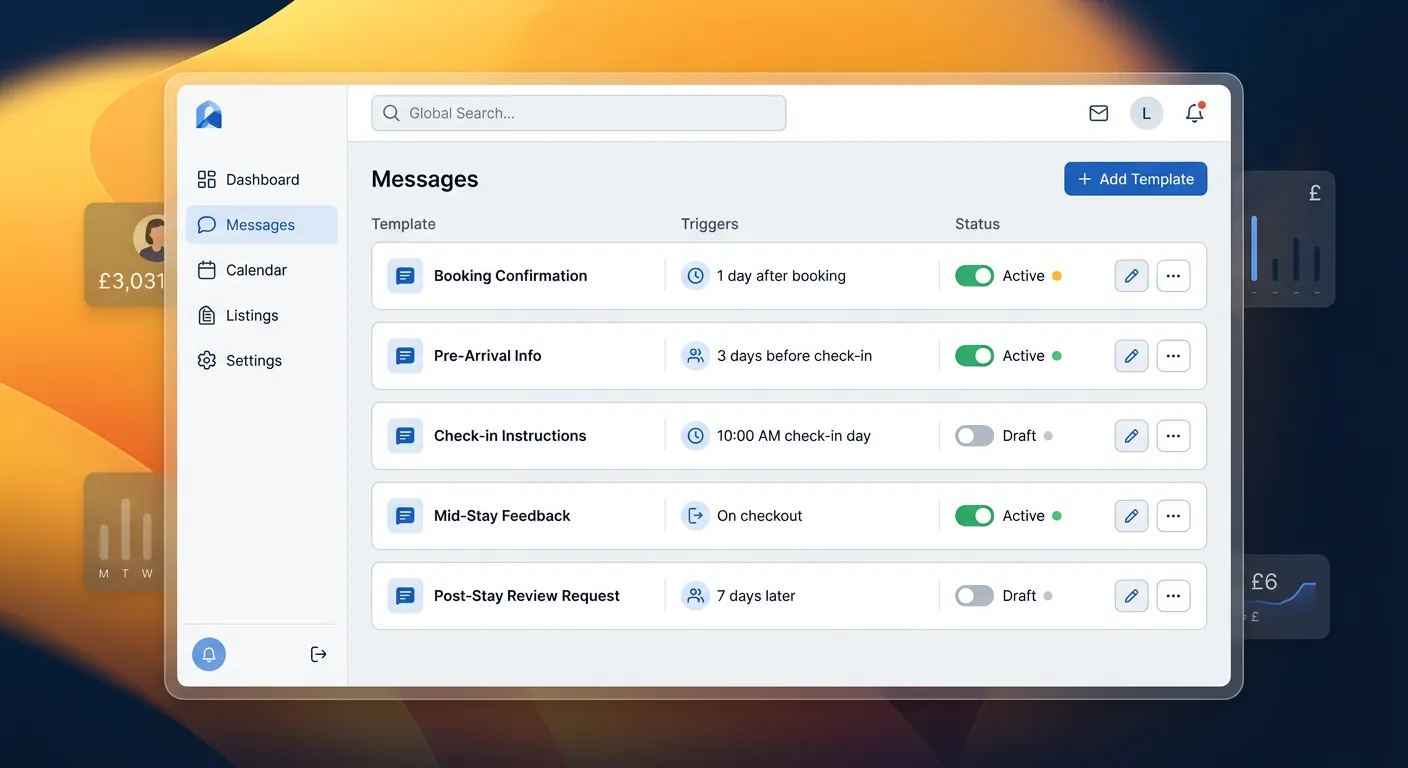Turn off the Pre-Arrival Info toggle
The height and width of the screenshot is (768, 1408).
coord(974,356)
